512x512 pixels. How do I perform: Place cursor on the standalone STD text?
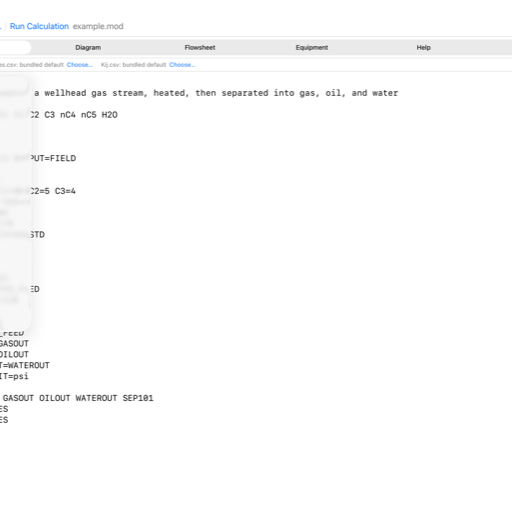coord(37,235)
